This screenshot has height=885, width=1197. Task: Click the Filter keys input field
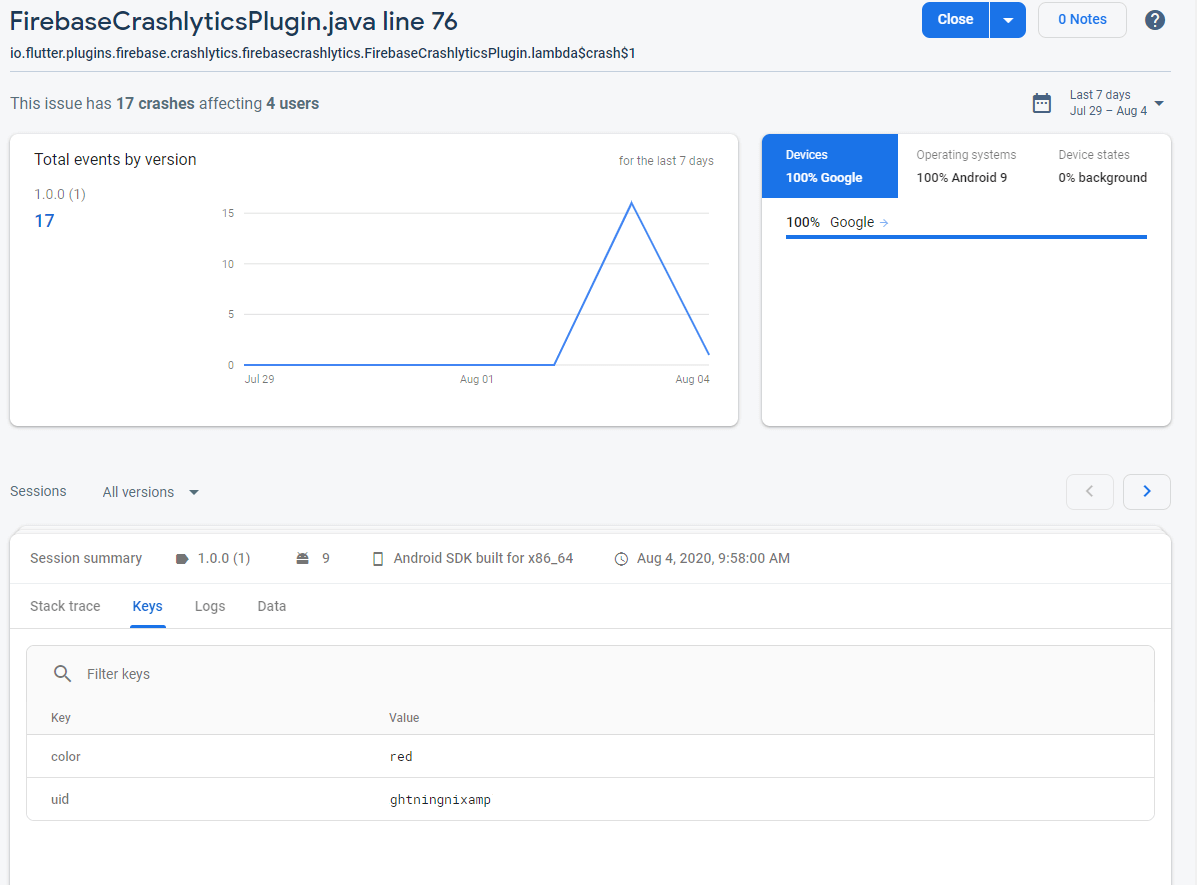pos(589,673)
